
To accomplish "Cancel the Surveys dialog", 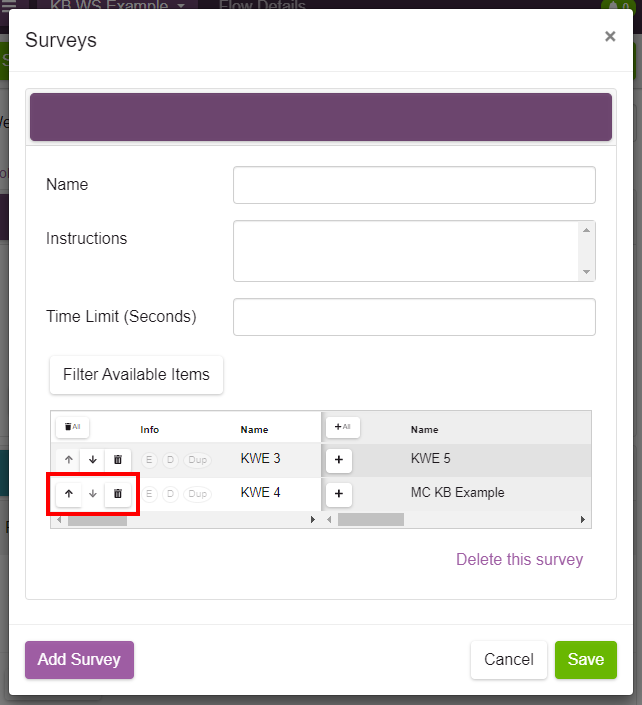I will [508, 660].
